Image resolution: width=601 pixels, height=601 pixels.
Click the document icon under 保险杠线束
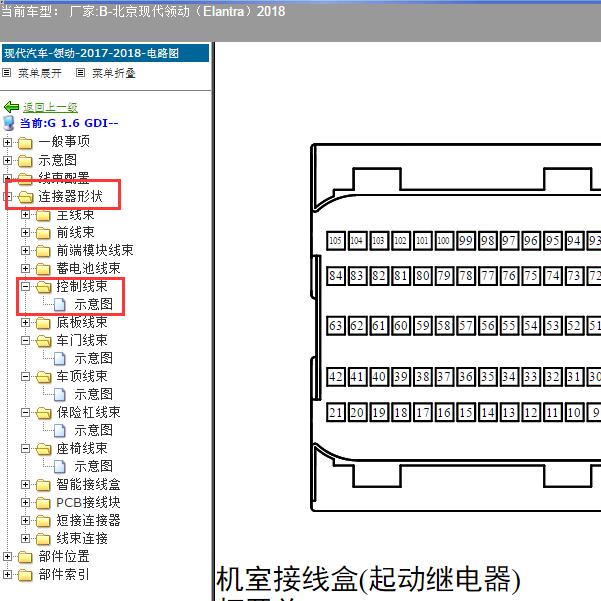59,431
